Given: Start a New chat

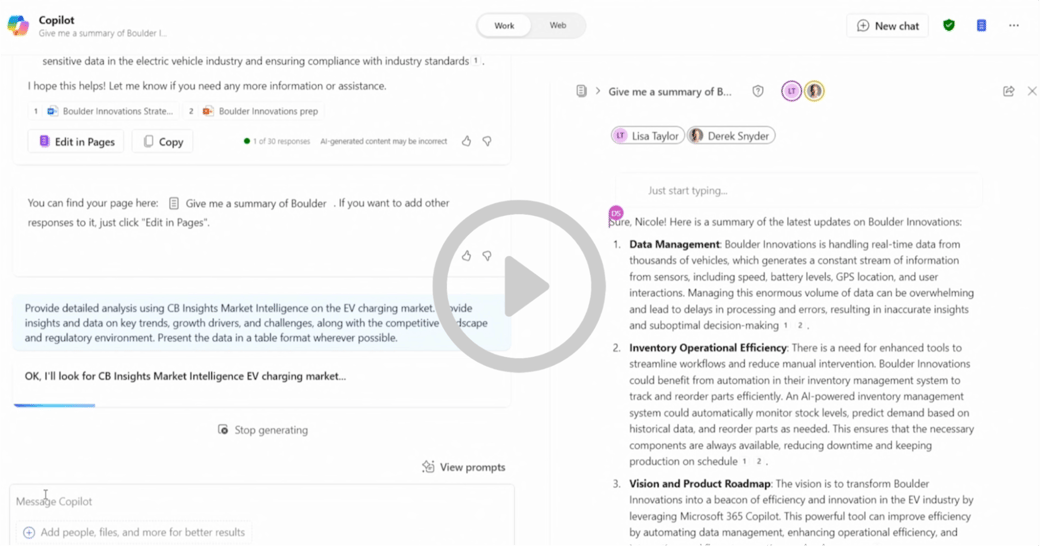Looking at the screenshot, I should (x=887, y=26).
